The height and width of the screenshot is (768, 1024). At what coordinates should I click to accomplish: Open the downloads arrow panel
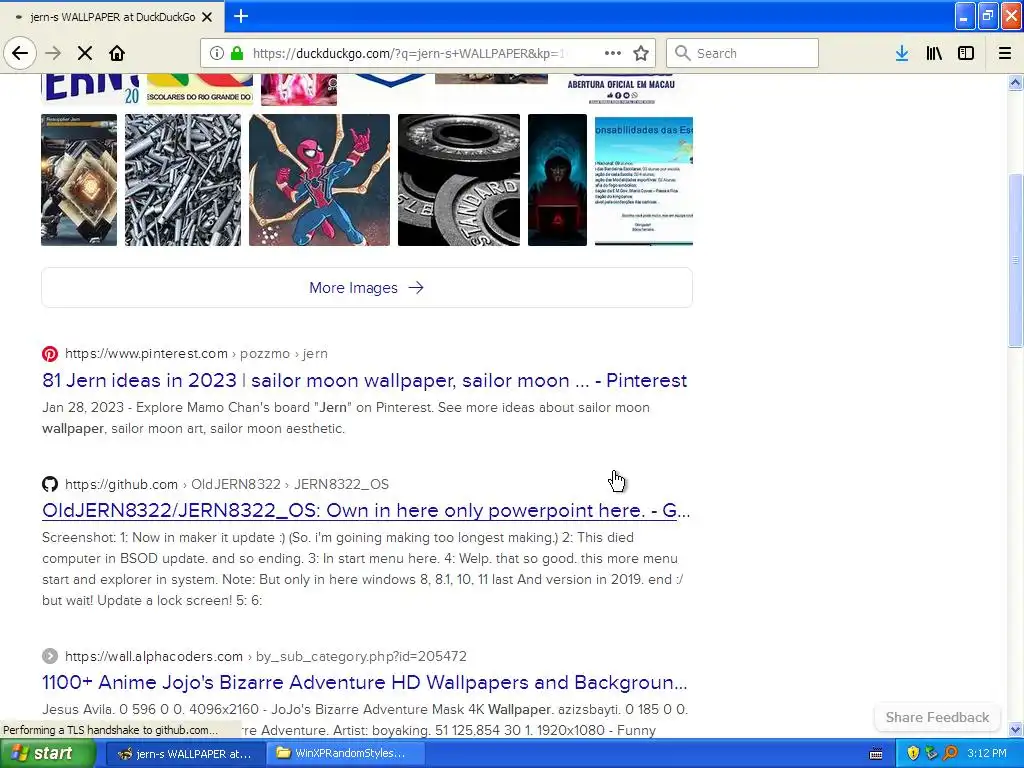[902, 53]
